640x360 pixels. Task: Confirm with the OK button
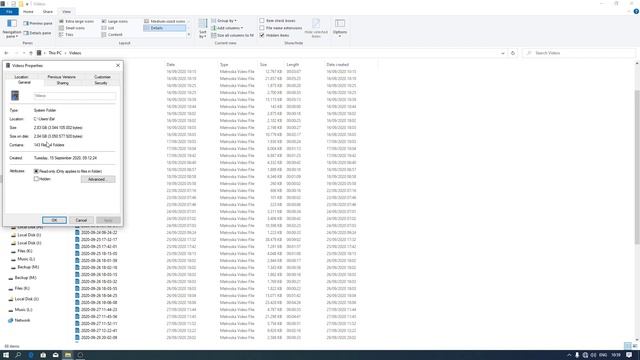coord(54,220)
